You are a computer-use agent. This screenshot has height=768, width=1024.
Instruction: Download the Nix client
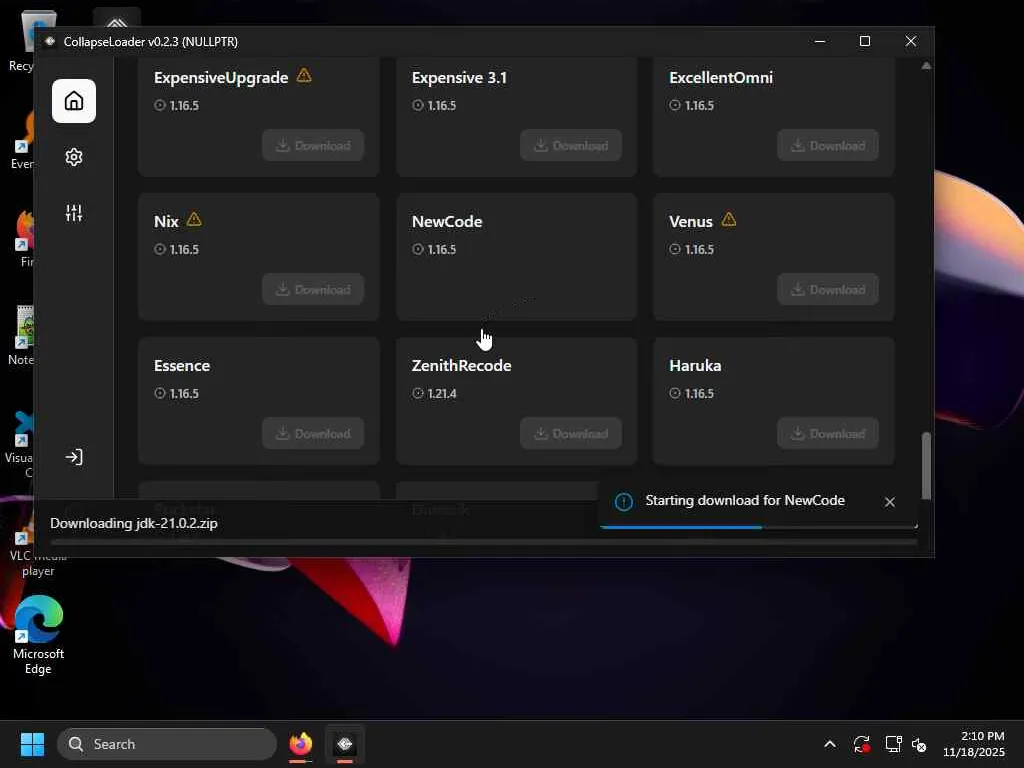313,289
